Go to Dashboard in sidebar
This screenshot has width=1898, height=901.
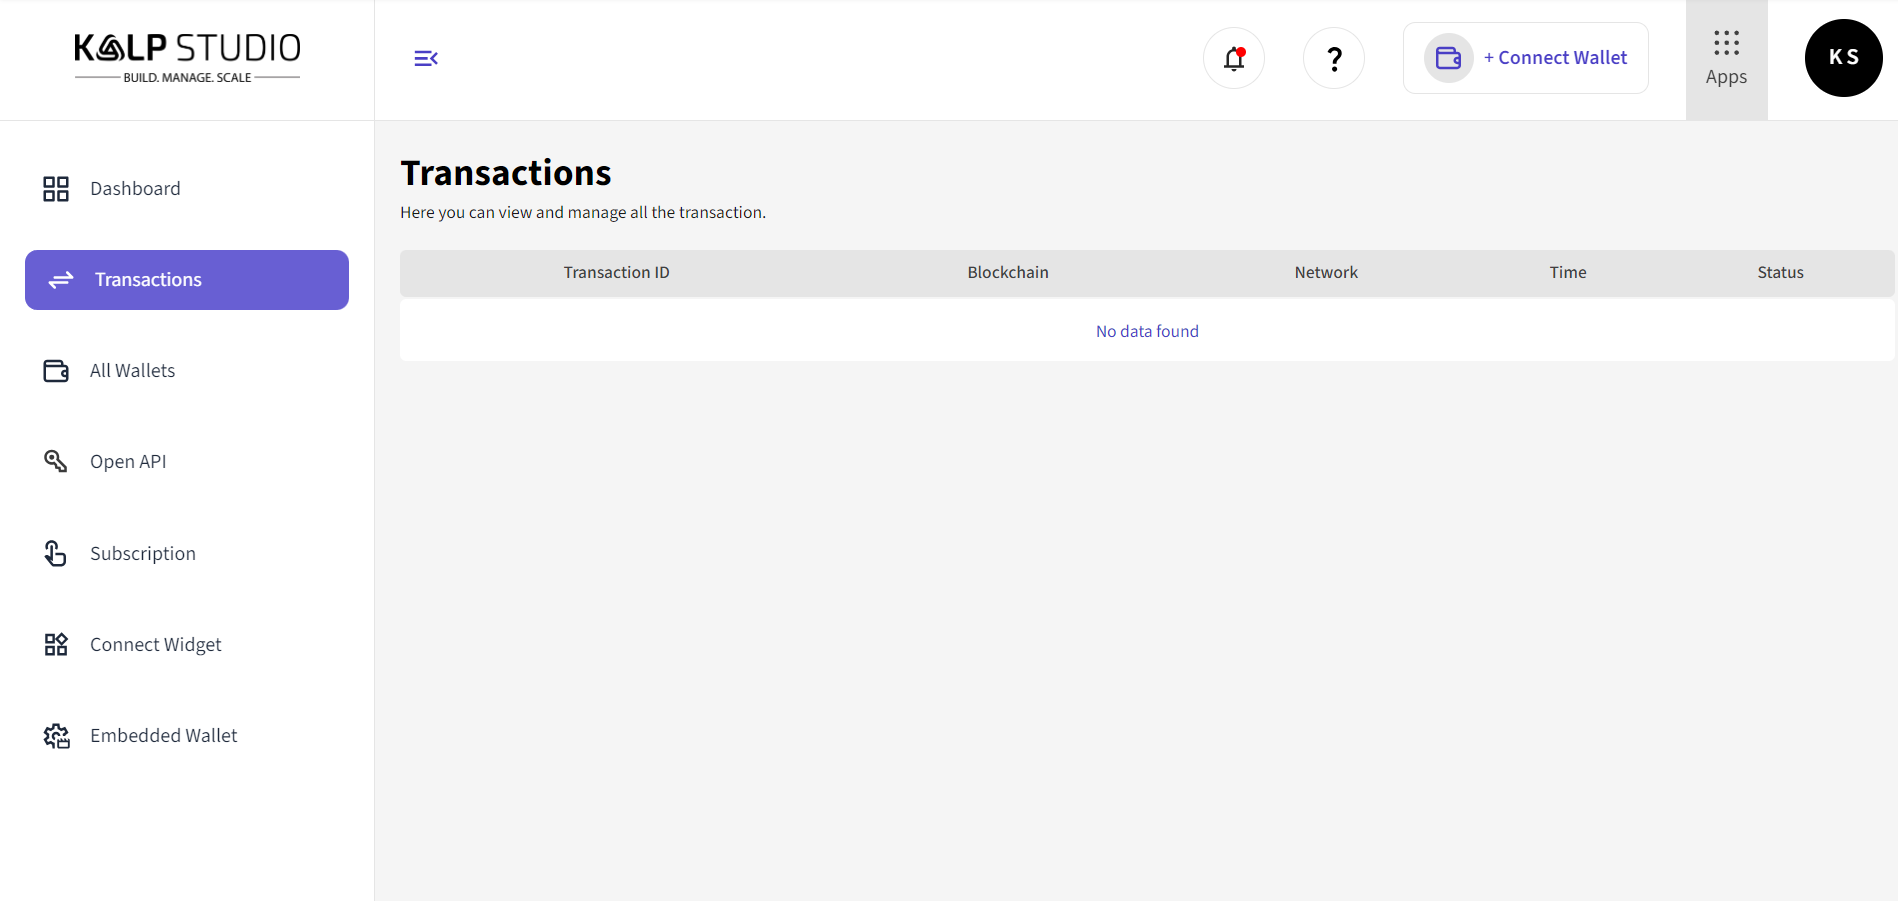(x=135, y=189)
